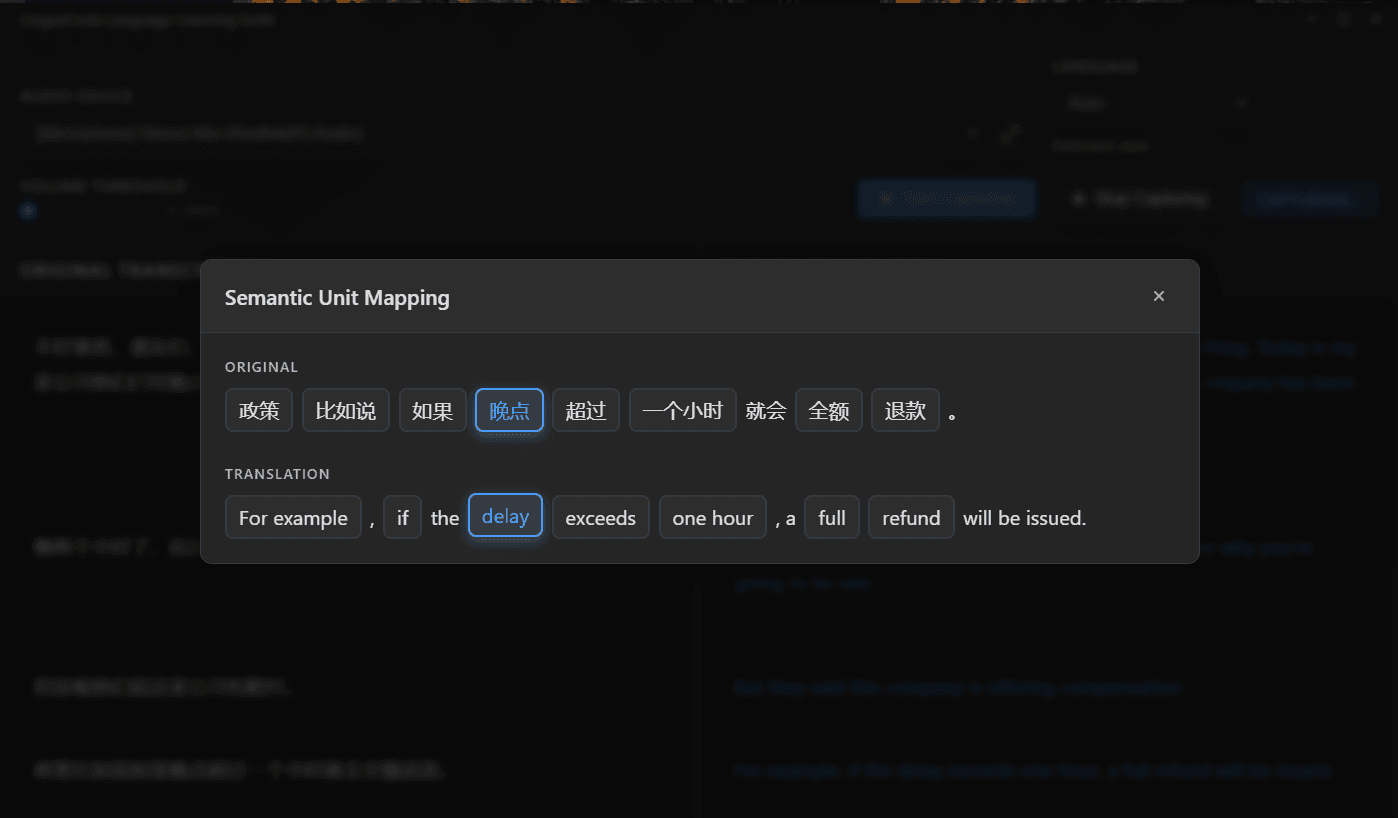This screenshot has width=1398, height=818.
Task: Click the highlighted "delay" translation chip
Action: (x=505, y=516)
